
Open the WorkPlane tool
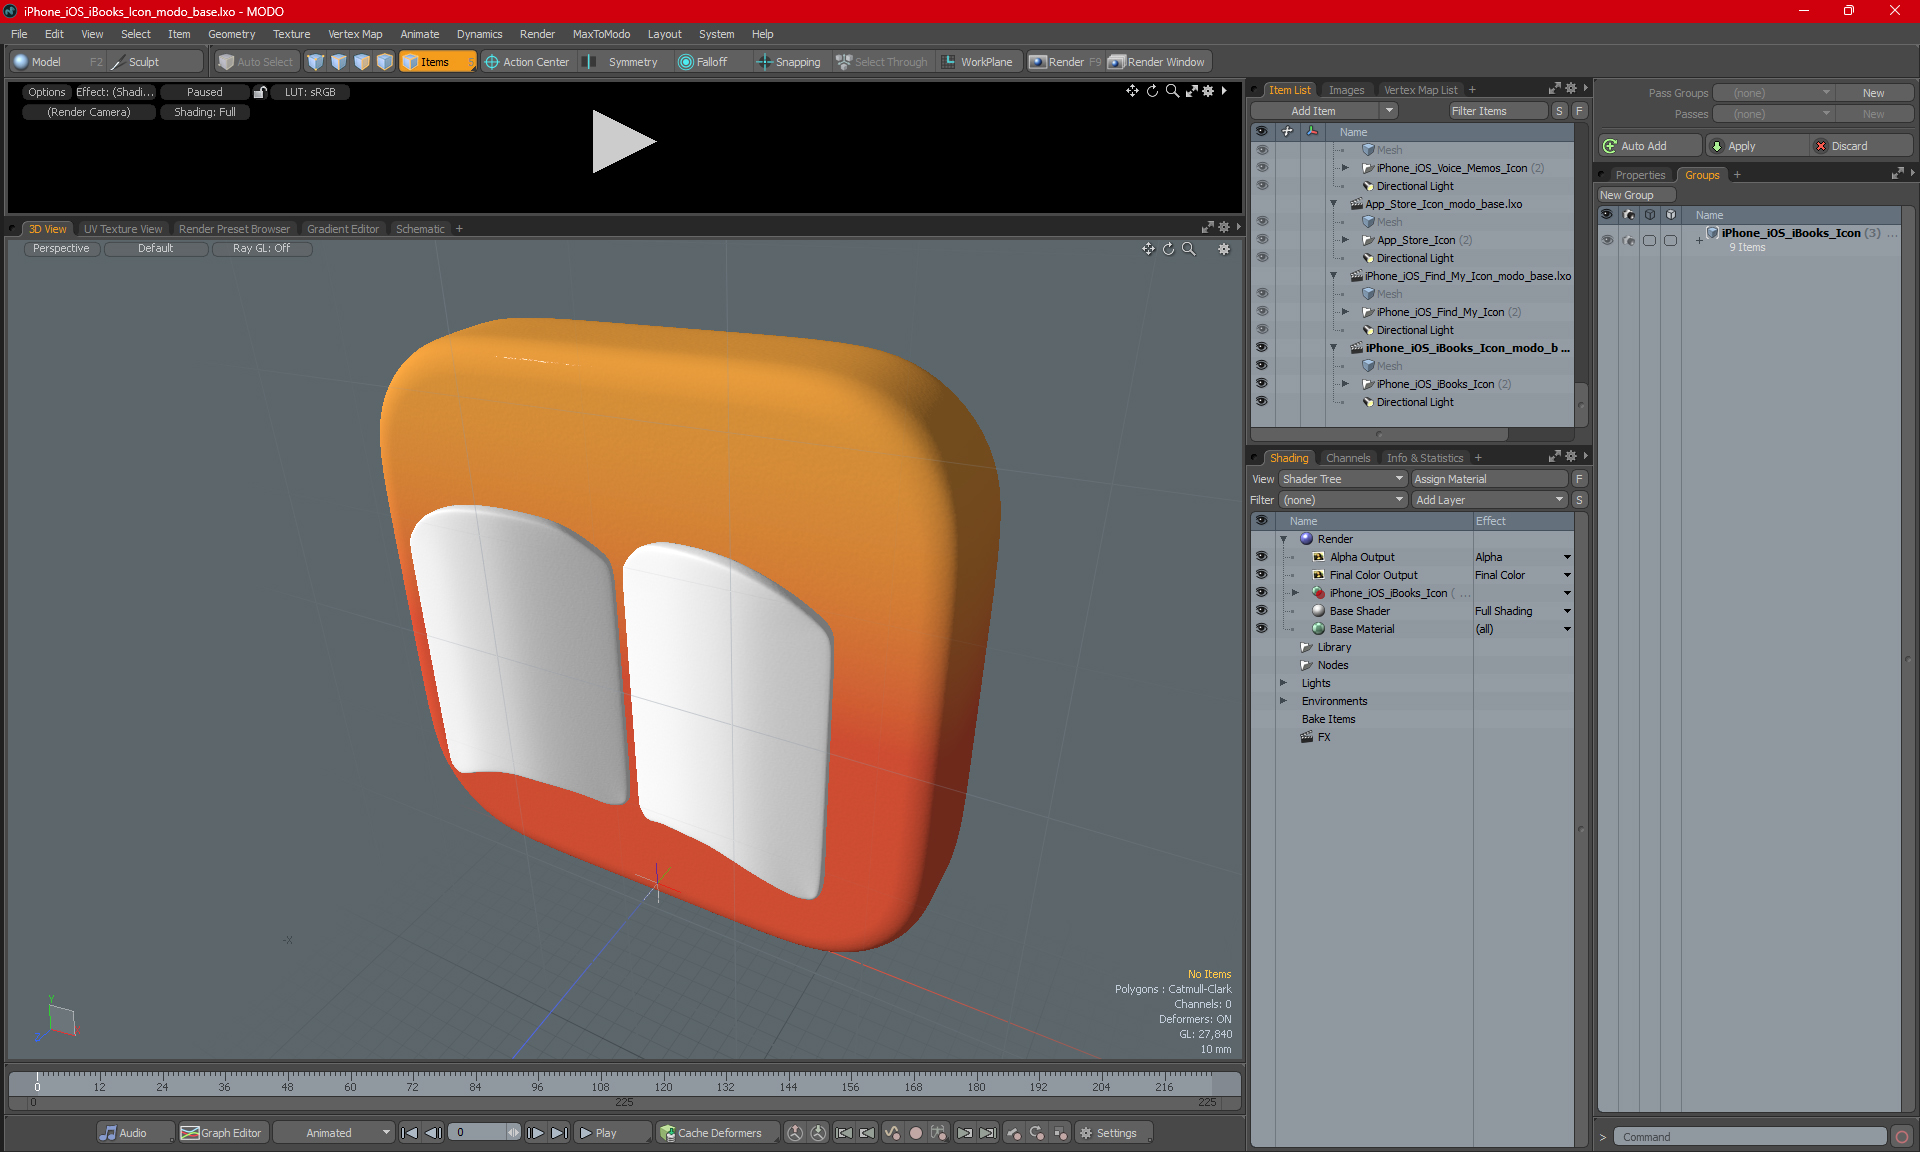pos(977,62)
